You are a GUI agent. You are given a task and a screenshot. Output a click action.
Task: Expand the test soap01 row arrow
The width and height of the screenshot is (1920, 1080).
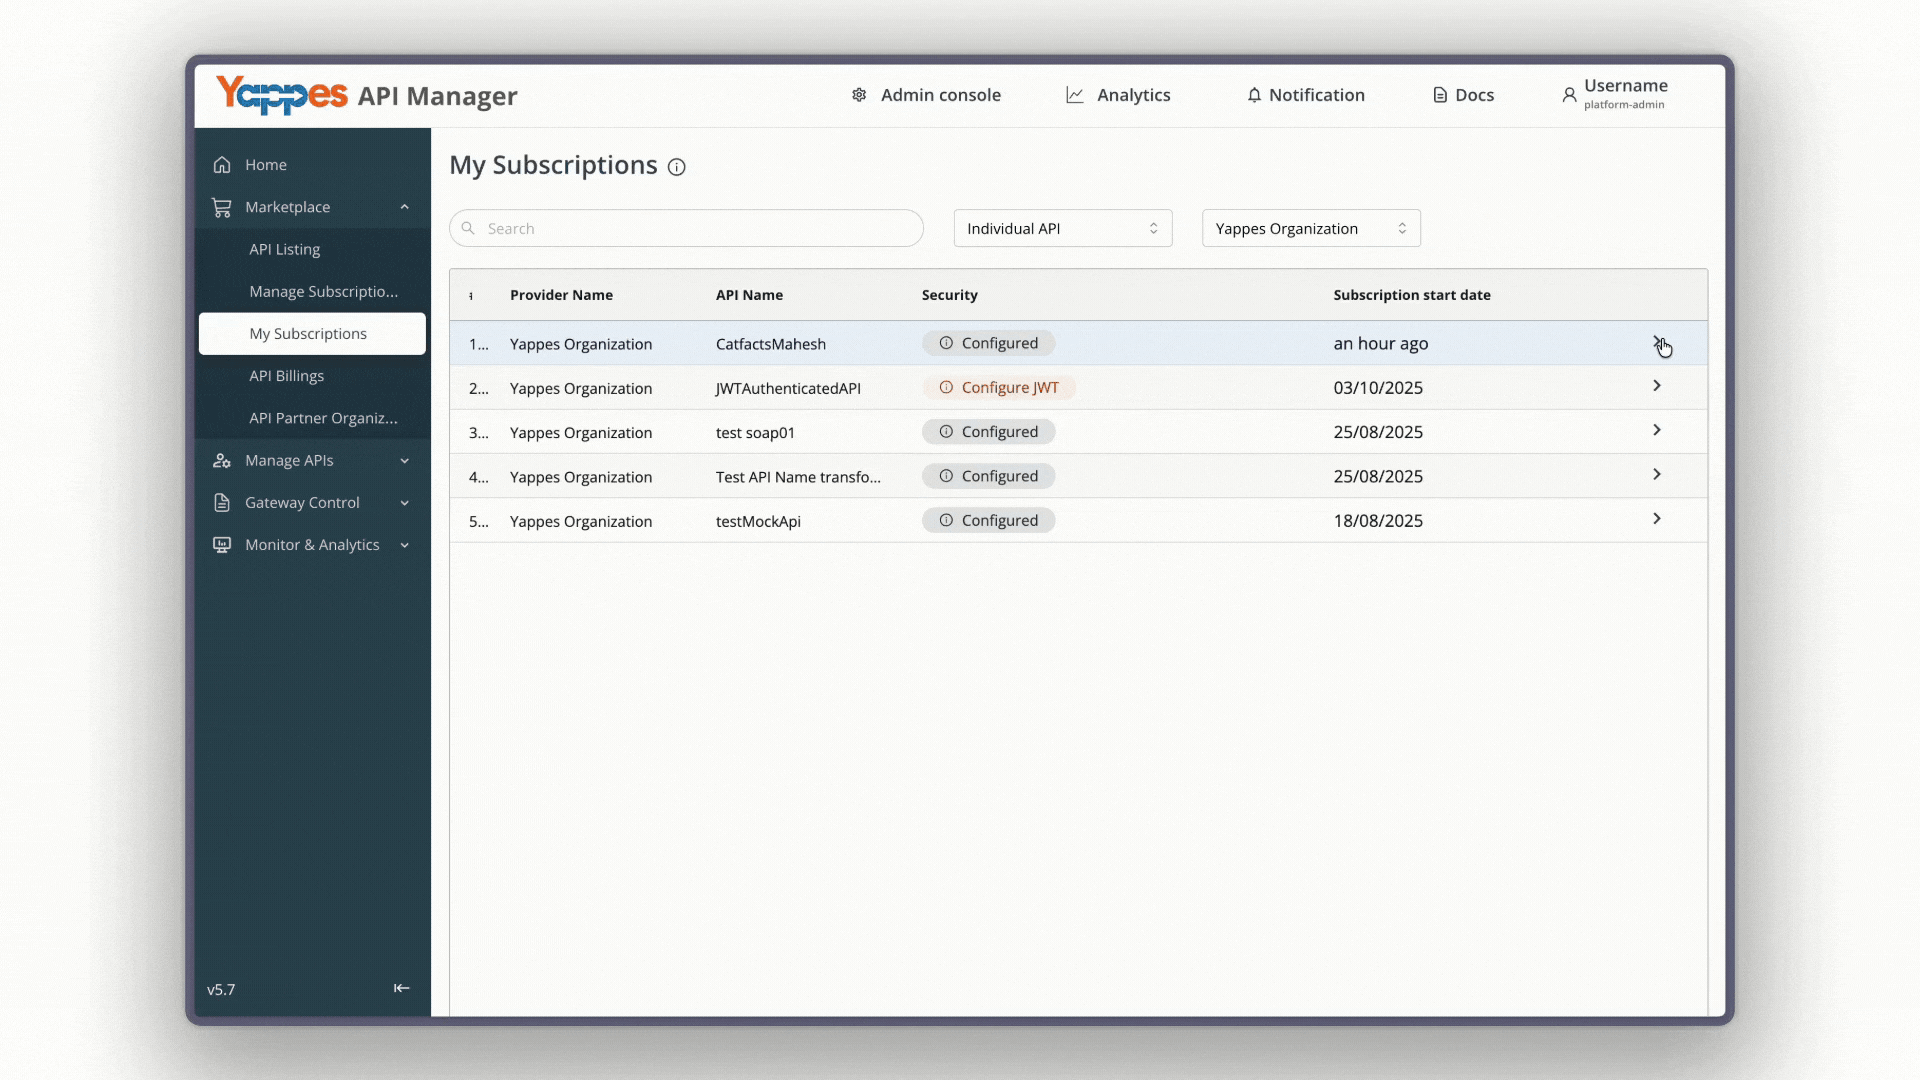pos(1657,430)
